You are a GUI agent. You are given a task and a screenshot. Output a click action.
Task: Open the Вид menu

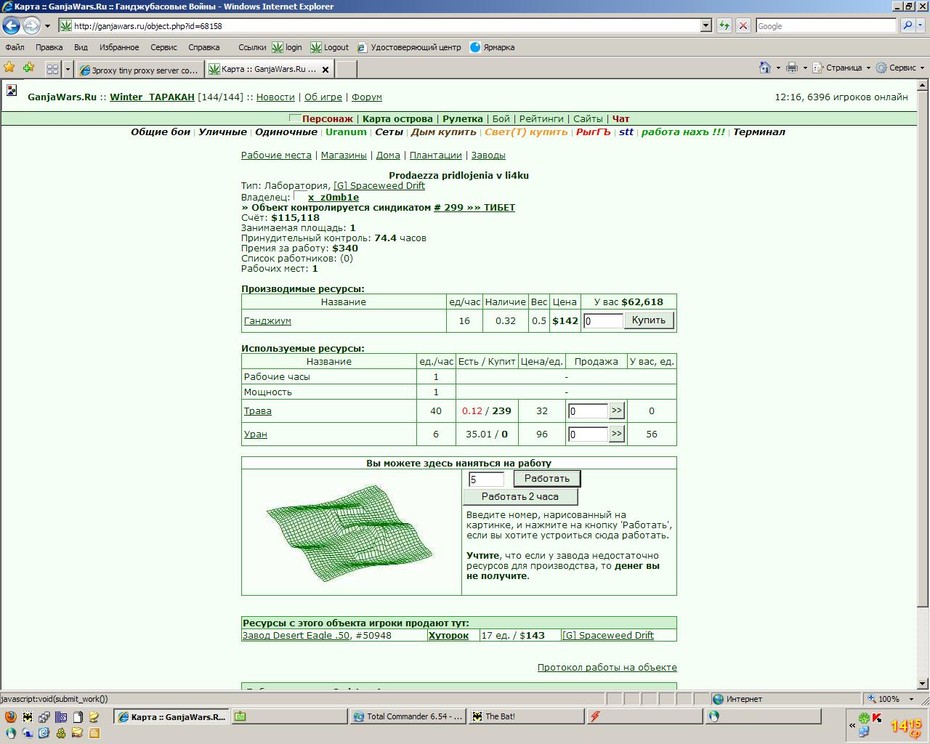pos(81,47)
